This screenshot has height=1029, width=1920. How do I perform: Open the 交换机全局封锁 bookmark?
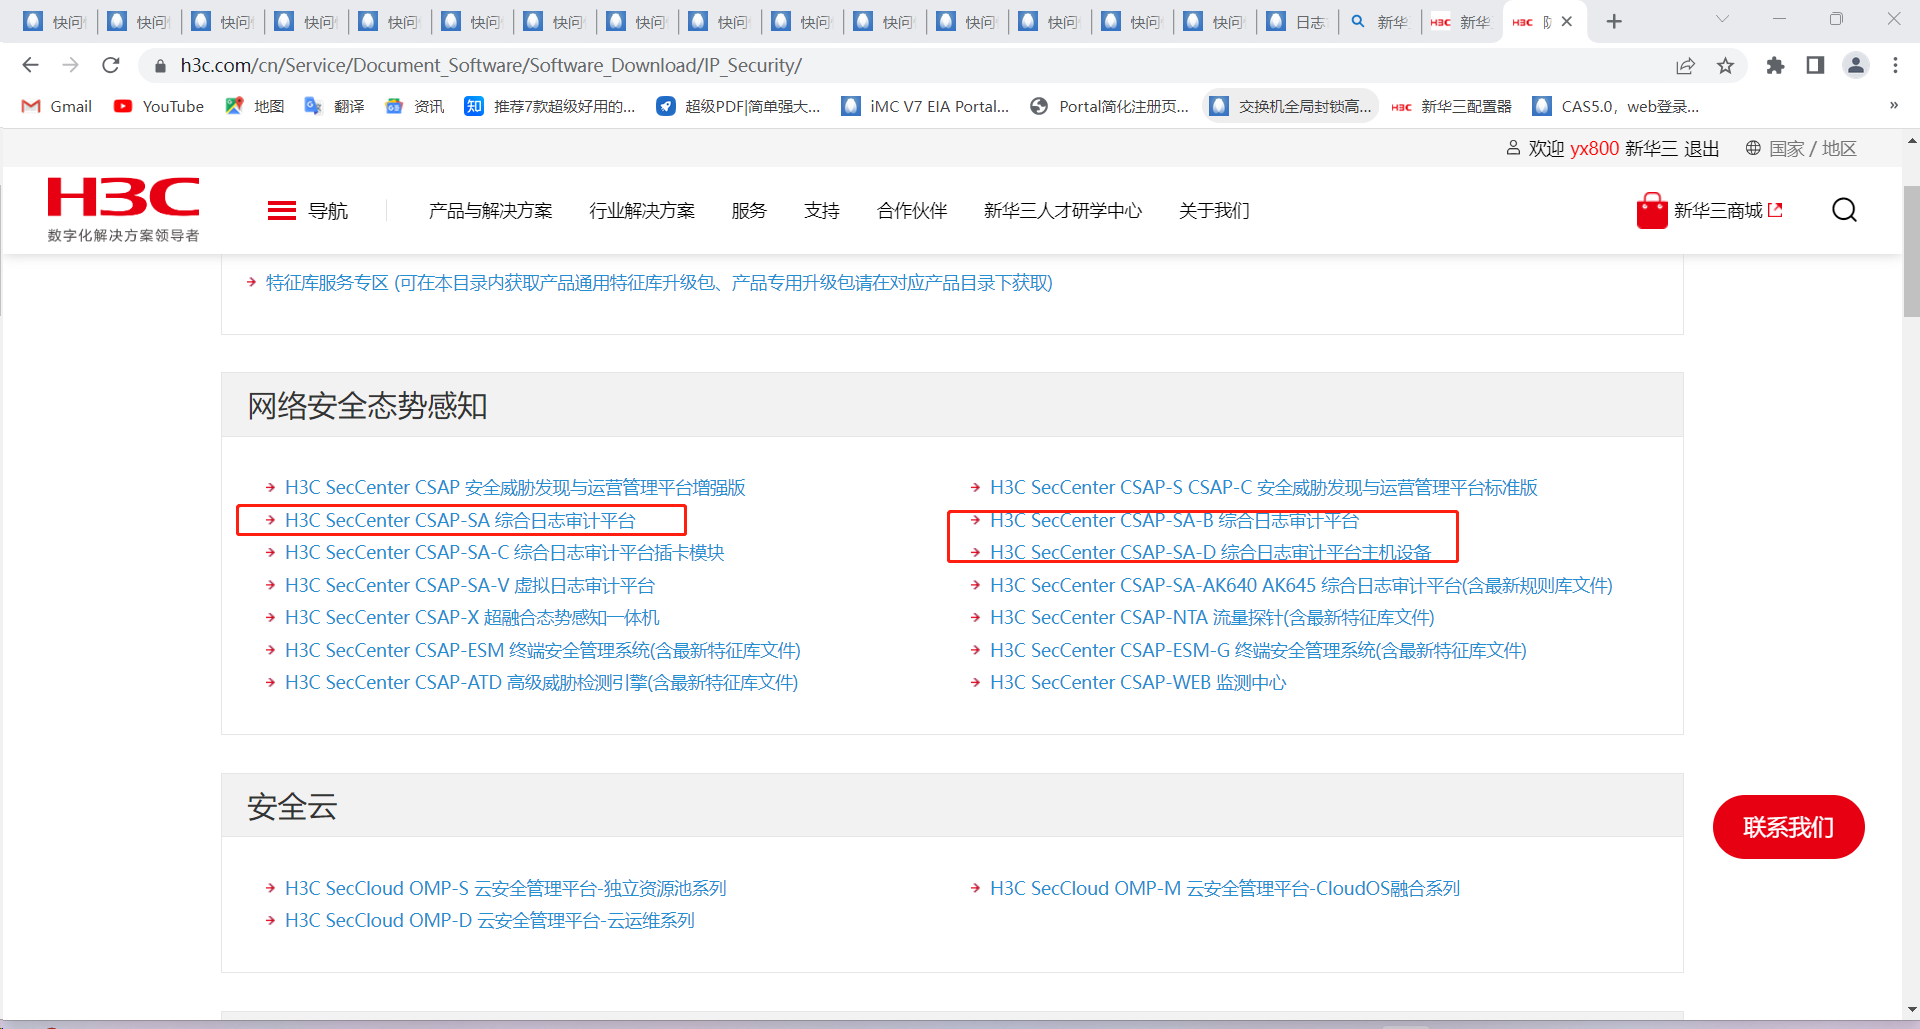coord(1291,106)
